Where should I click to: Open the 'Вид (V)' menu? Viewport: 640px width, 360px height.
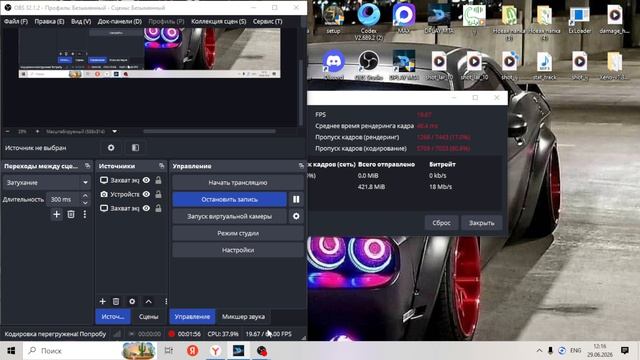pos(81,21)
